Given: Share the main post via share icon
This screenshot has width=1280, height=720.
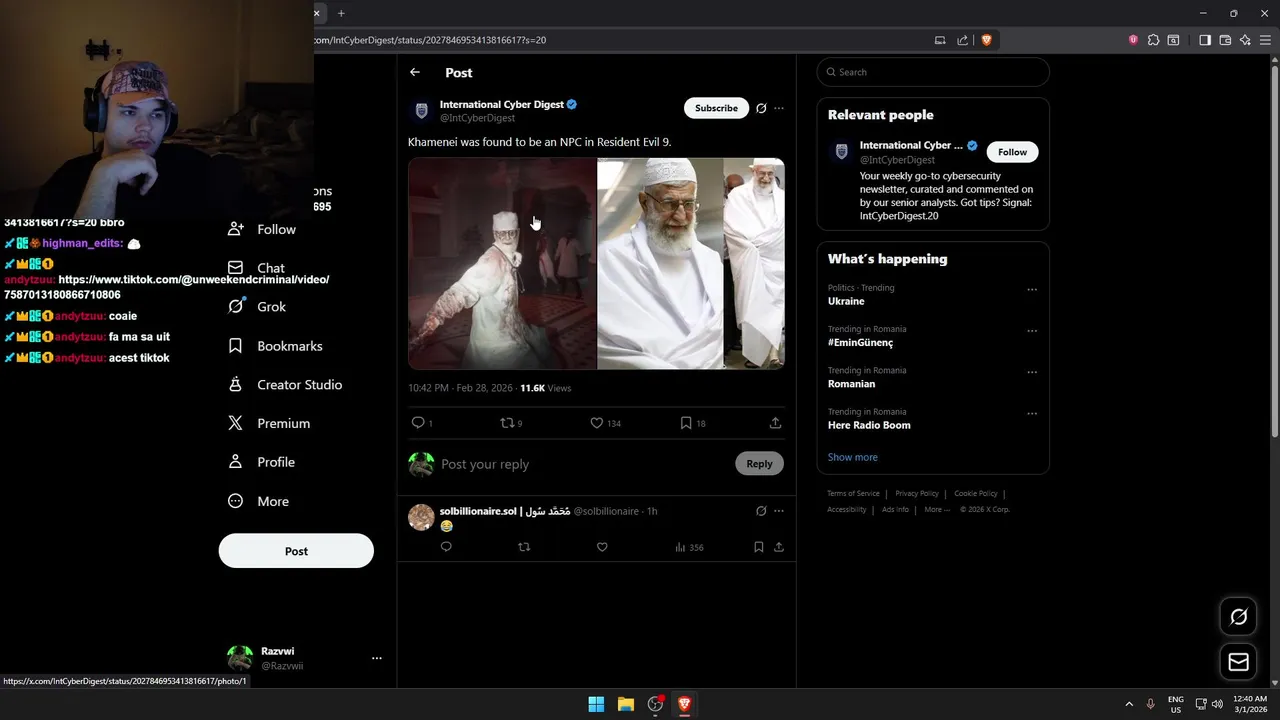Looking at the screenshot, I should [x=775, y=423].
